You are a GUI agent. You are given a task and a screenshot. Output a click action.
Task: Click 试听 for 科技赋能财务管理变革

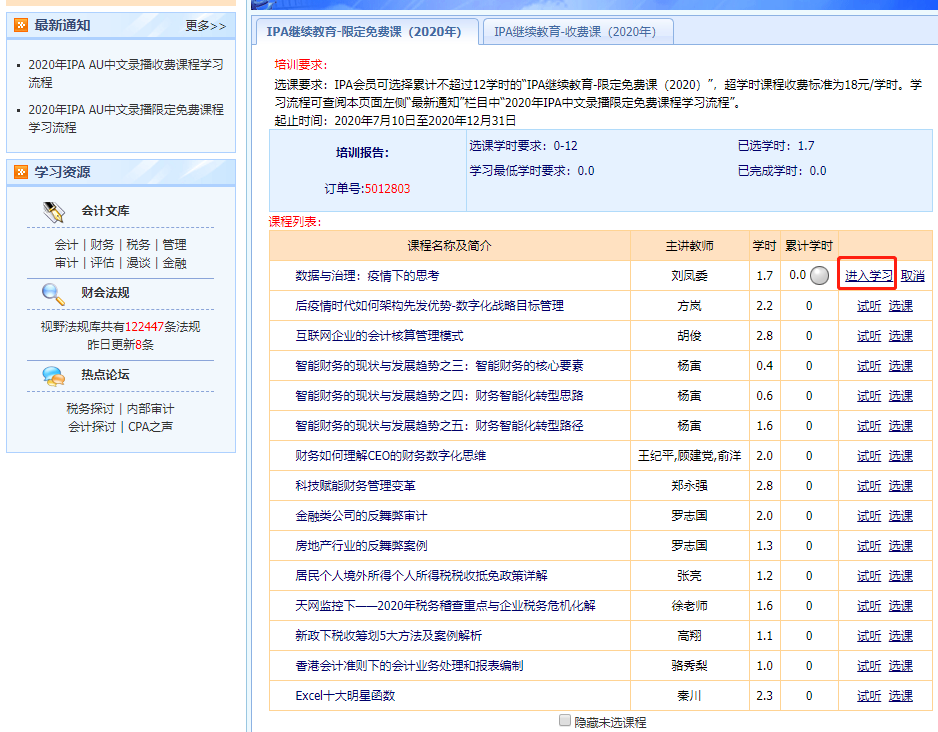(x=869, y=486)
